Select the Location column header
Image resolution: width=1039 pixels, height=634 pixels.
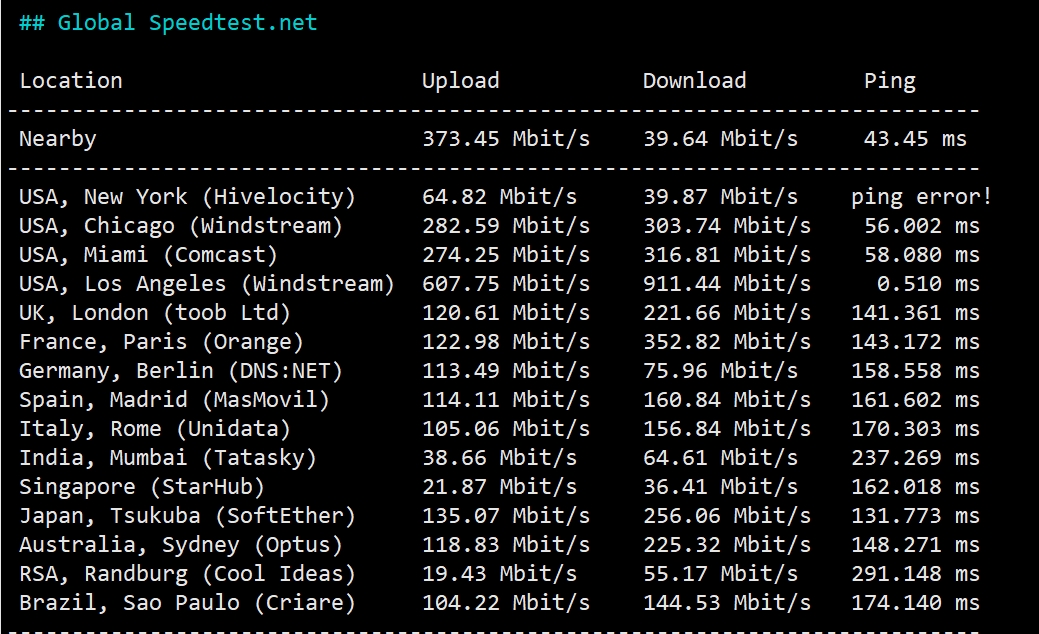point(71,80)
